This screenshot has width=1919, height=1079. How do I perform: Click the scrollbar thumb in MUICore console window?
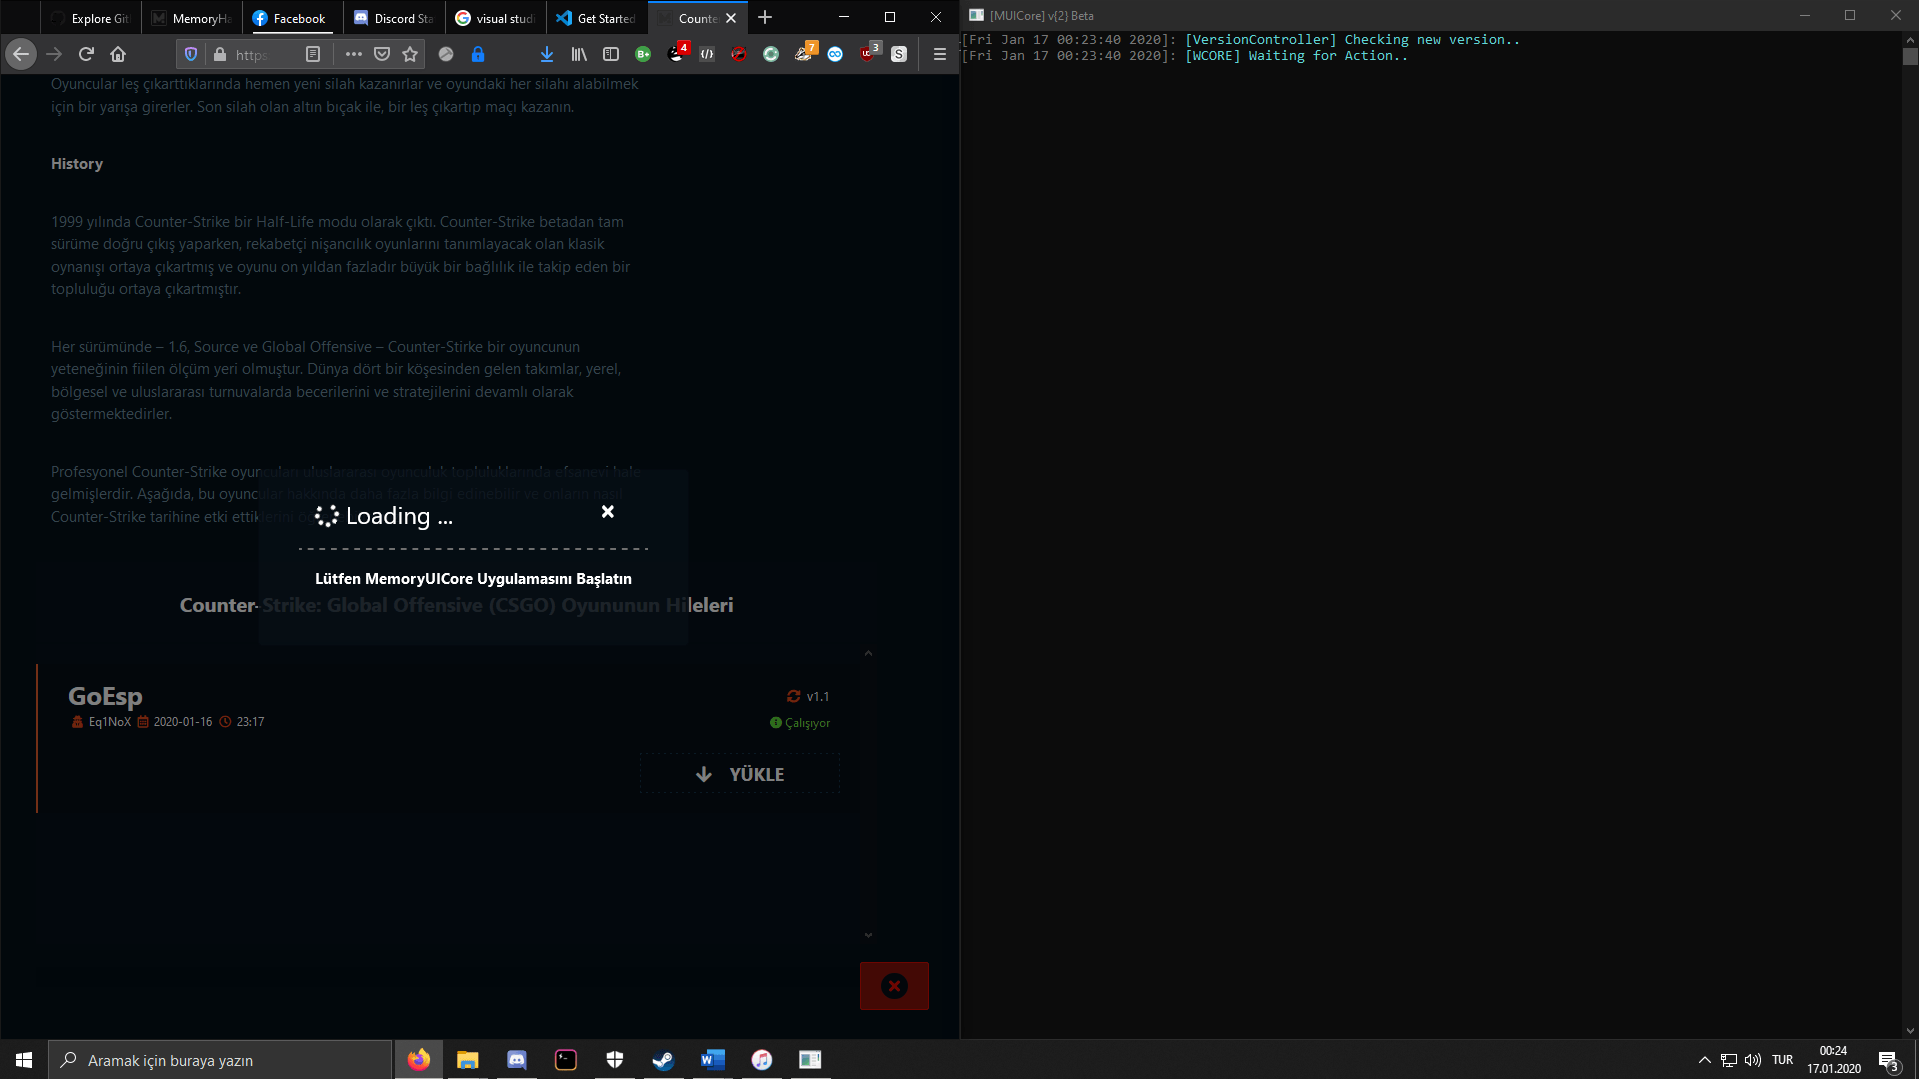point(1910,56)
